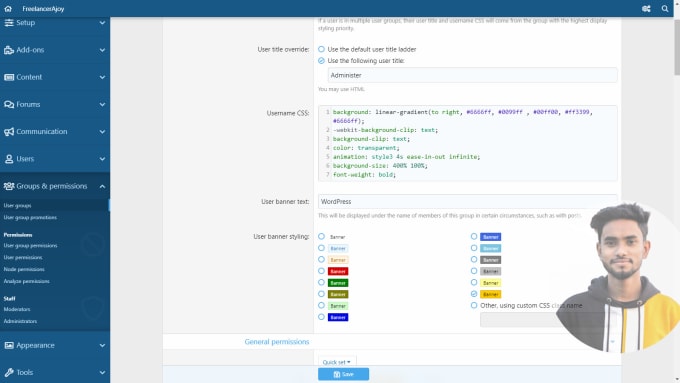Open Administrators staff page
This screenshot has width=680, height=383.
pos(20,321)
